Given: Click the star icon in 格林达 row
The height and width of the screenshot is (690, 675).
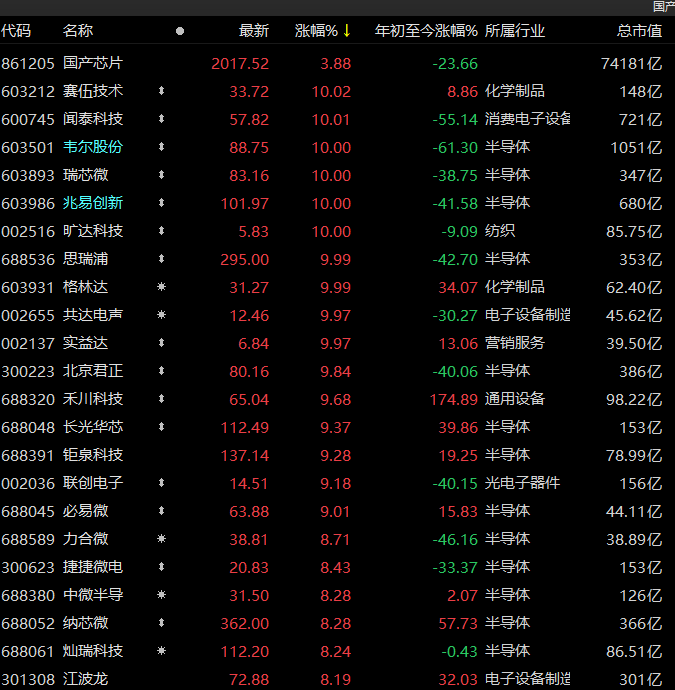Looking at the screenshot, I should click(x=161, y=287).
